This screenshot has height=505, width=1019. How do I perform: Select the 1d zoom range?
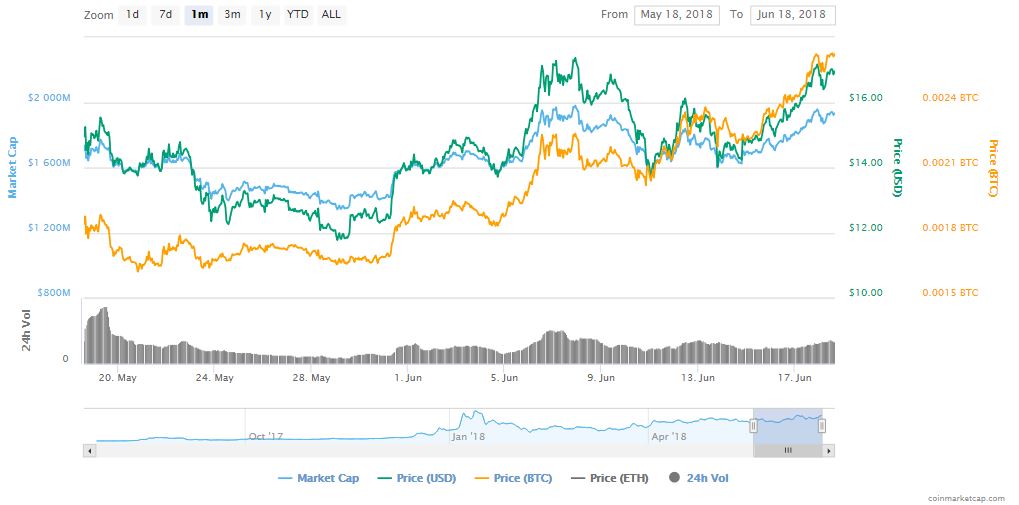(132, 15)
